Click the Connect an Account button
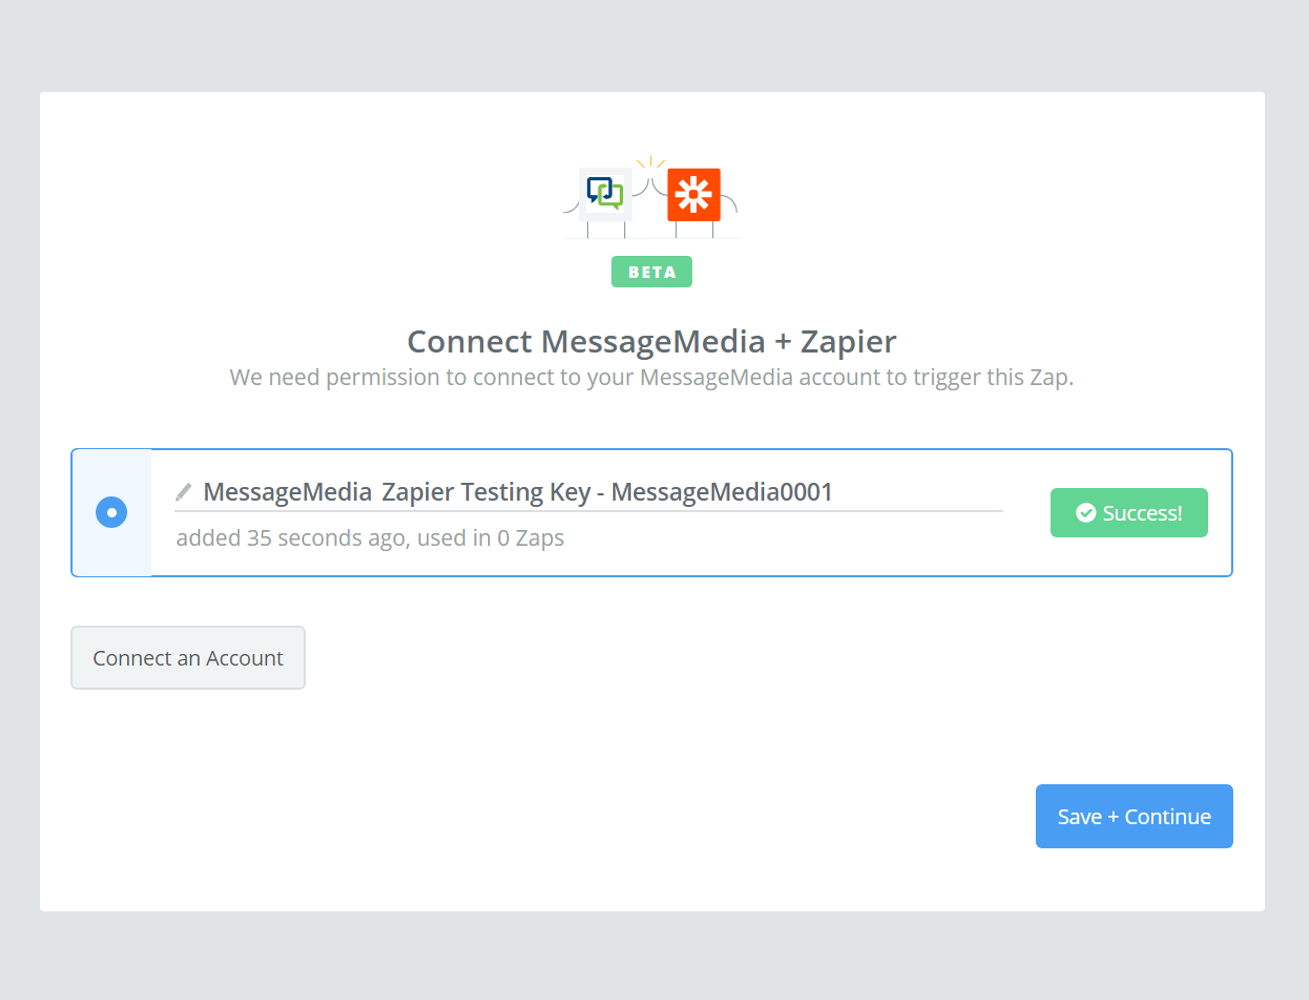Image resolution: width=1309 pixels, height=1000 pixels. click(188, 658)
